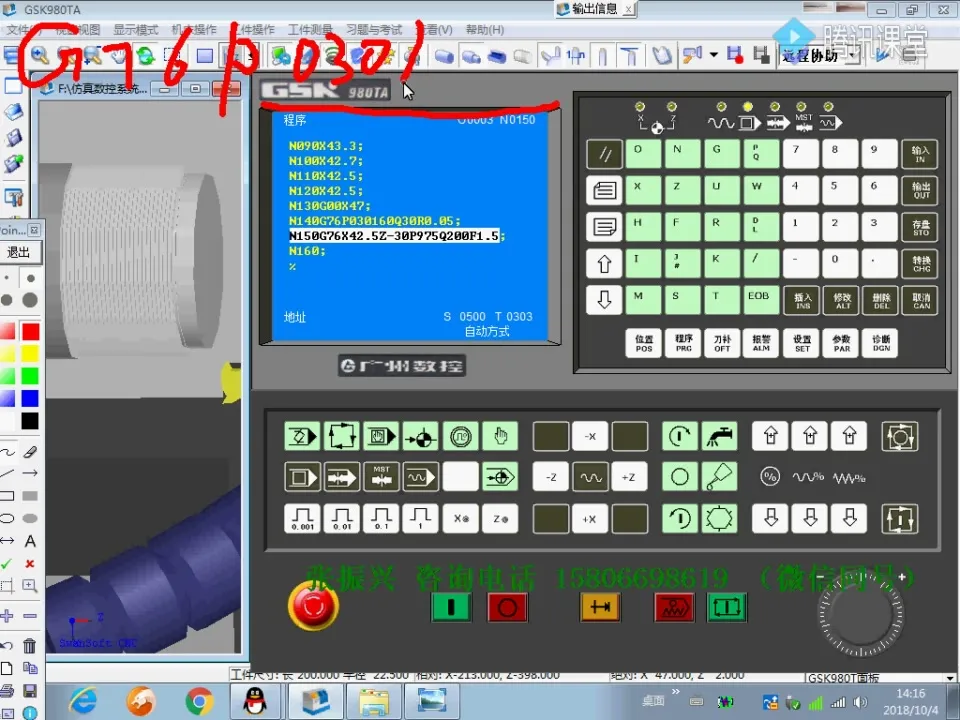Click the spindle clockwise rotation button
This screenshot has width=960, height=720.
pos(680,437)
